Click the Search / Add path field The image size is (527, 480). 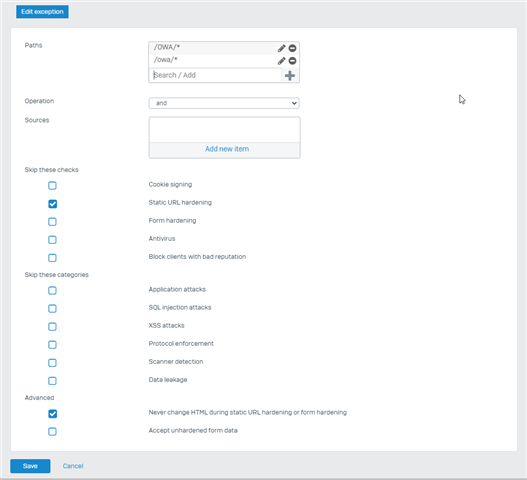(x=215, y=75)
